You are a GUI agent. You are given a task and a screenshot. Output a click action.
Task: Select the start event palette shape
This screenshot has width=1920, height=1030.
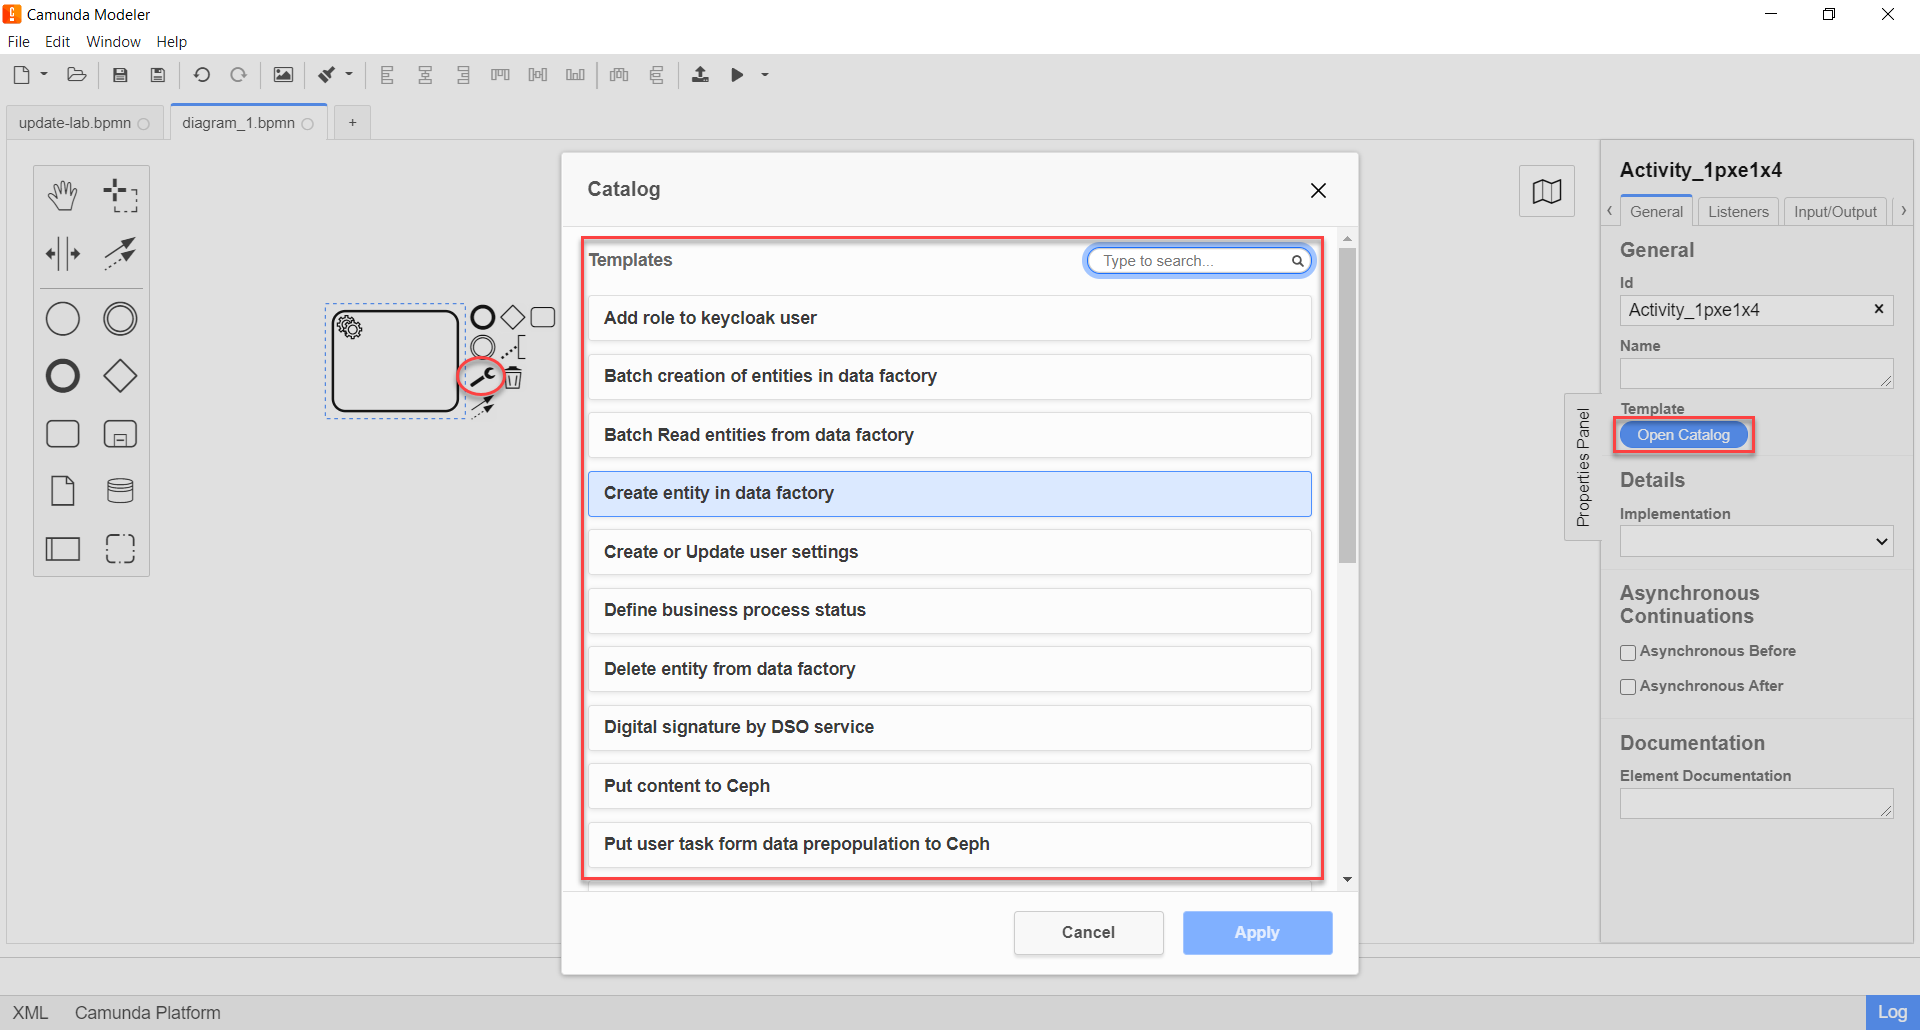pos(63,319)
